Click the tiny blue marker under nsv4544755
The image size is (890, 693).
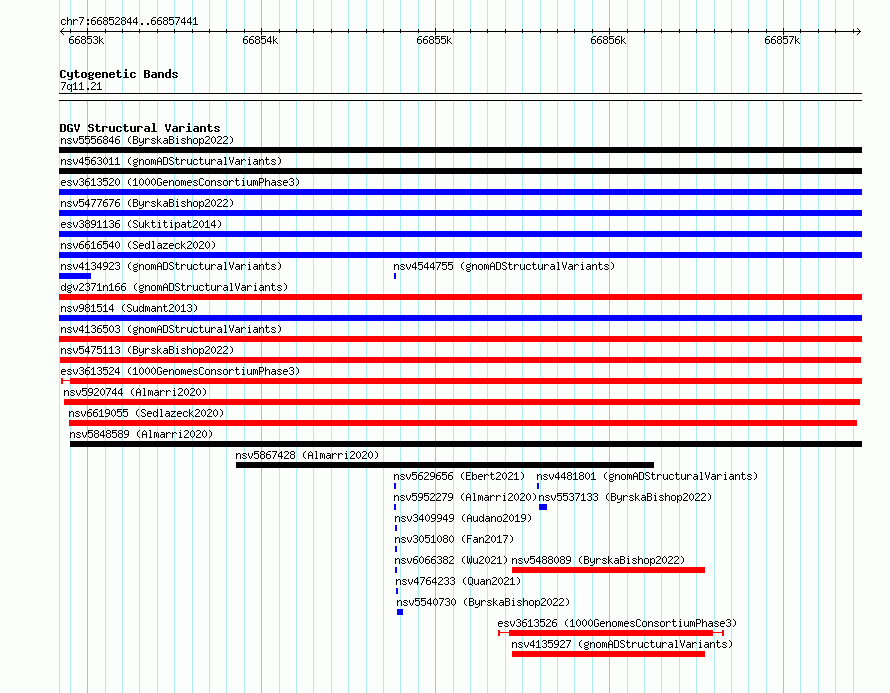pyautogui.click(x=395, y=276)
